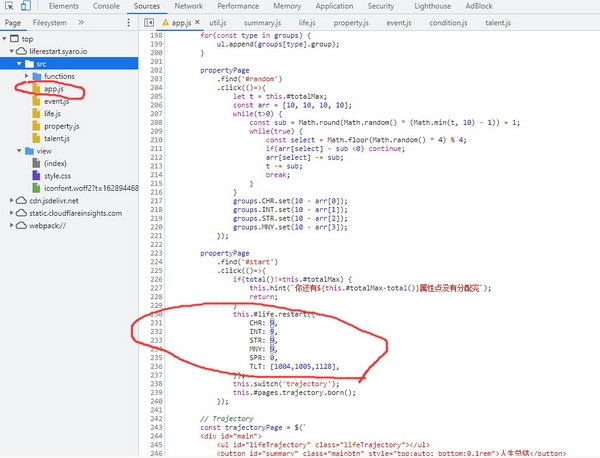Screen dimensions: 600x458
Task: Open the event.js editor tab
Action: (x=399, y=23)
